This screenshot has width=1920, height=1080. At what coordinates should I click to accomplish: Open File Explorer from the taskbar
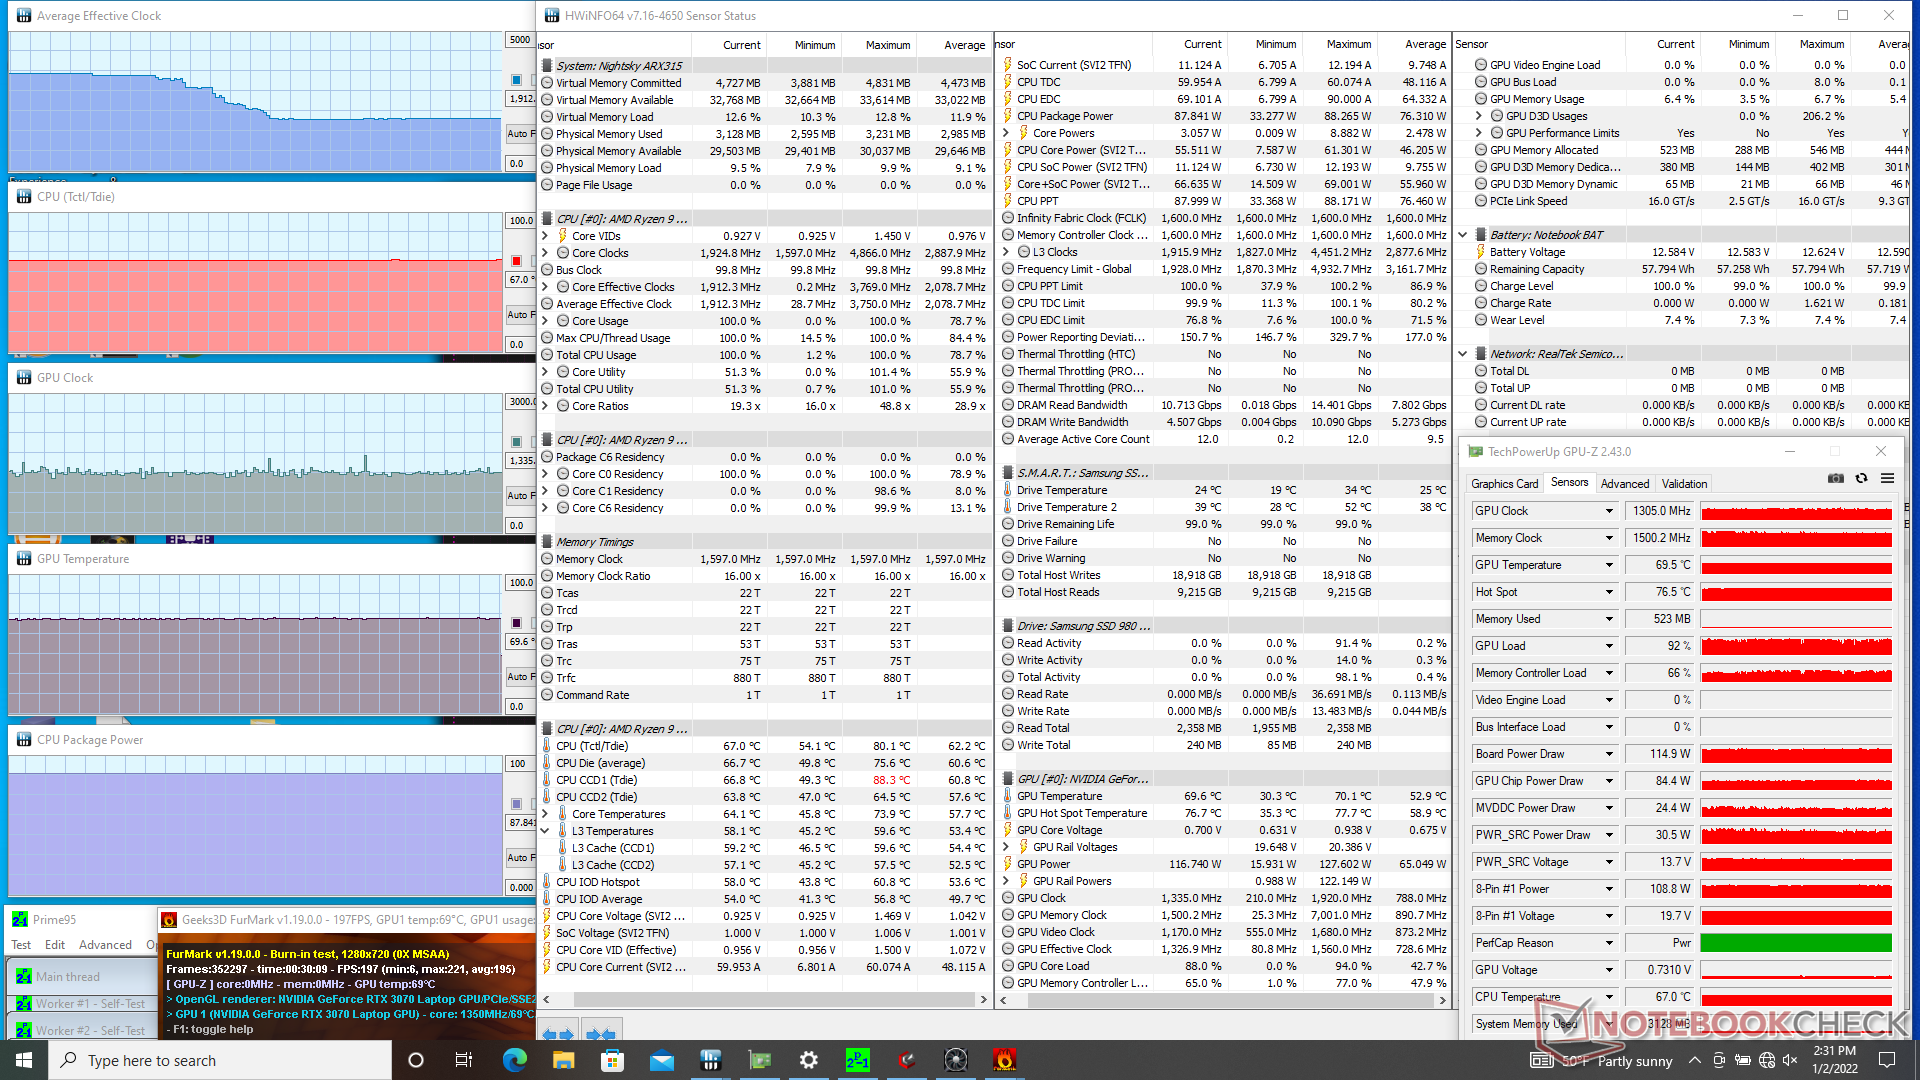tap(563, 1060)
